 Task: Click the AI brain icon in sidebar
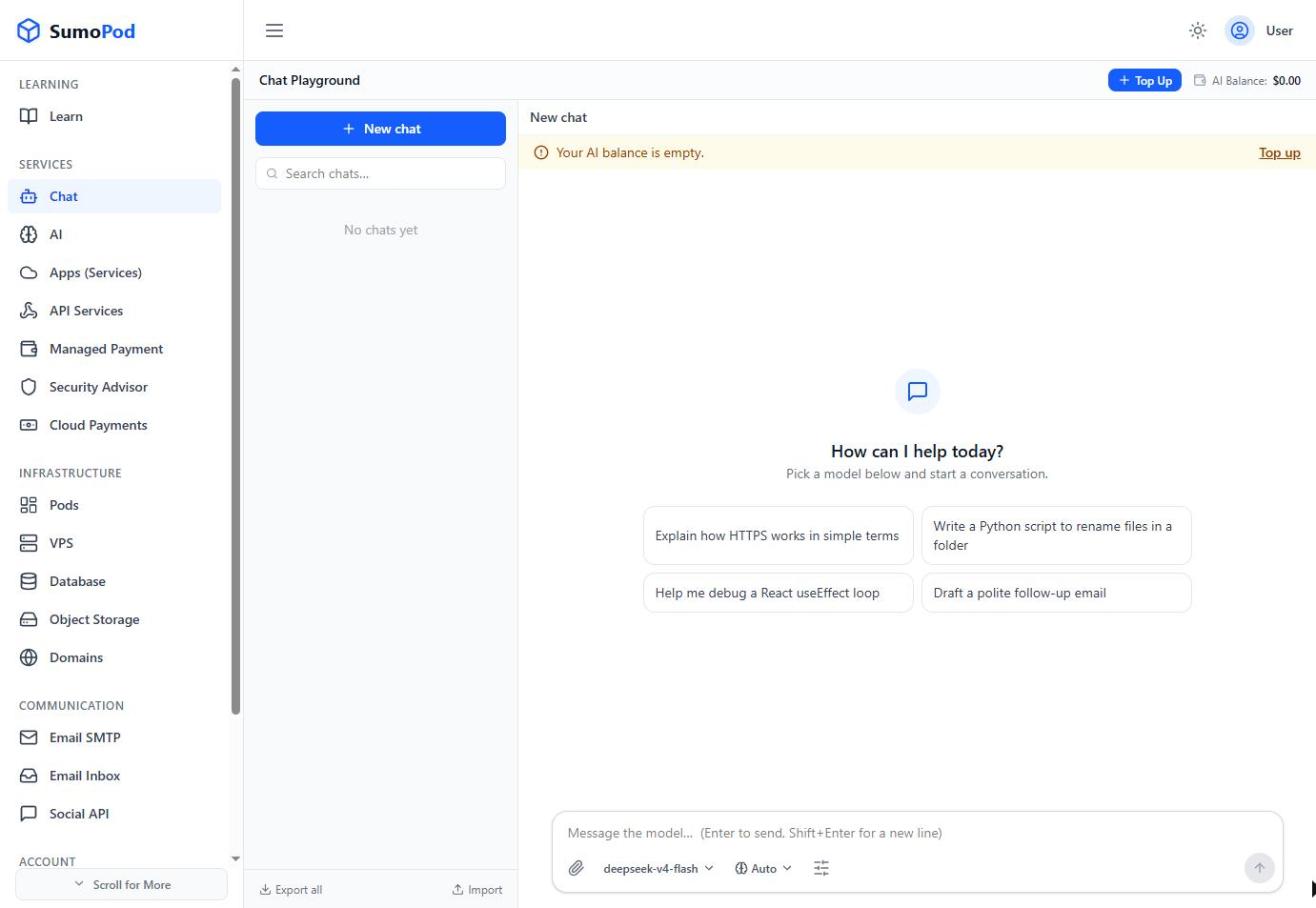tap(29, 234)
